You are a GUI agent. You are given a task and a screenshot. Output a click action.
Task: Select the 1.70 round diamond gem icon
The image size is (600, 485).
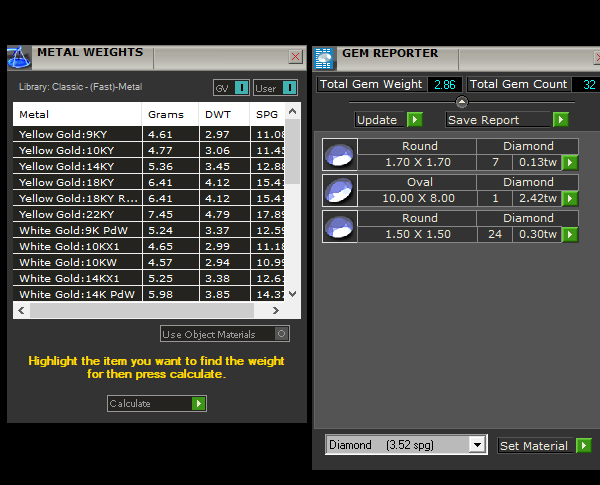coord(339,155)
